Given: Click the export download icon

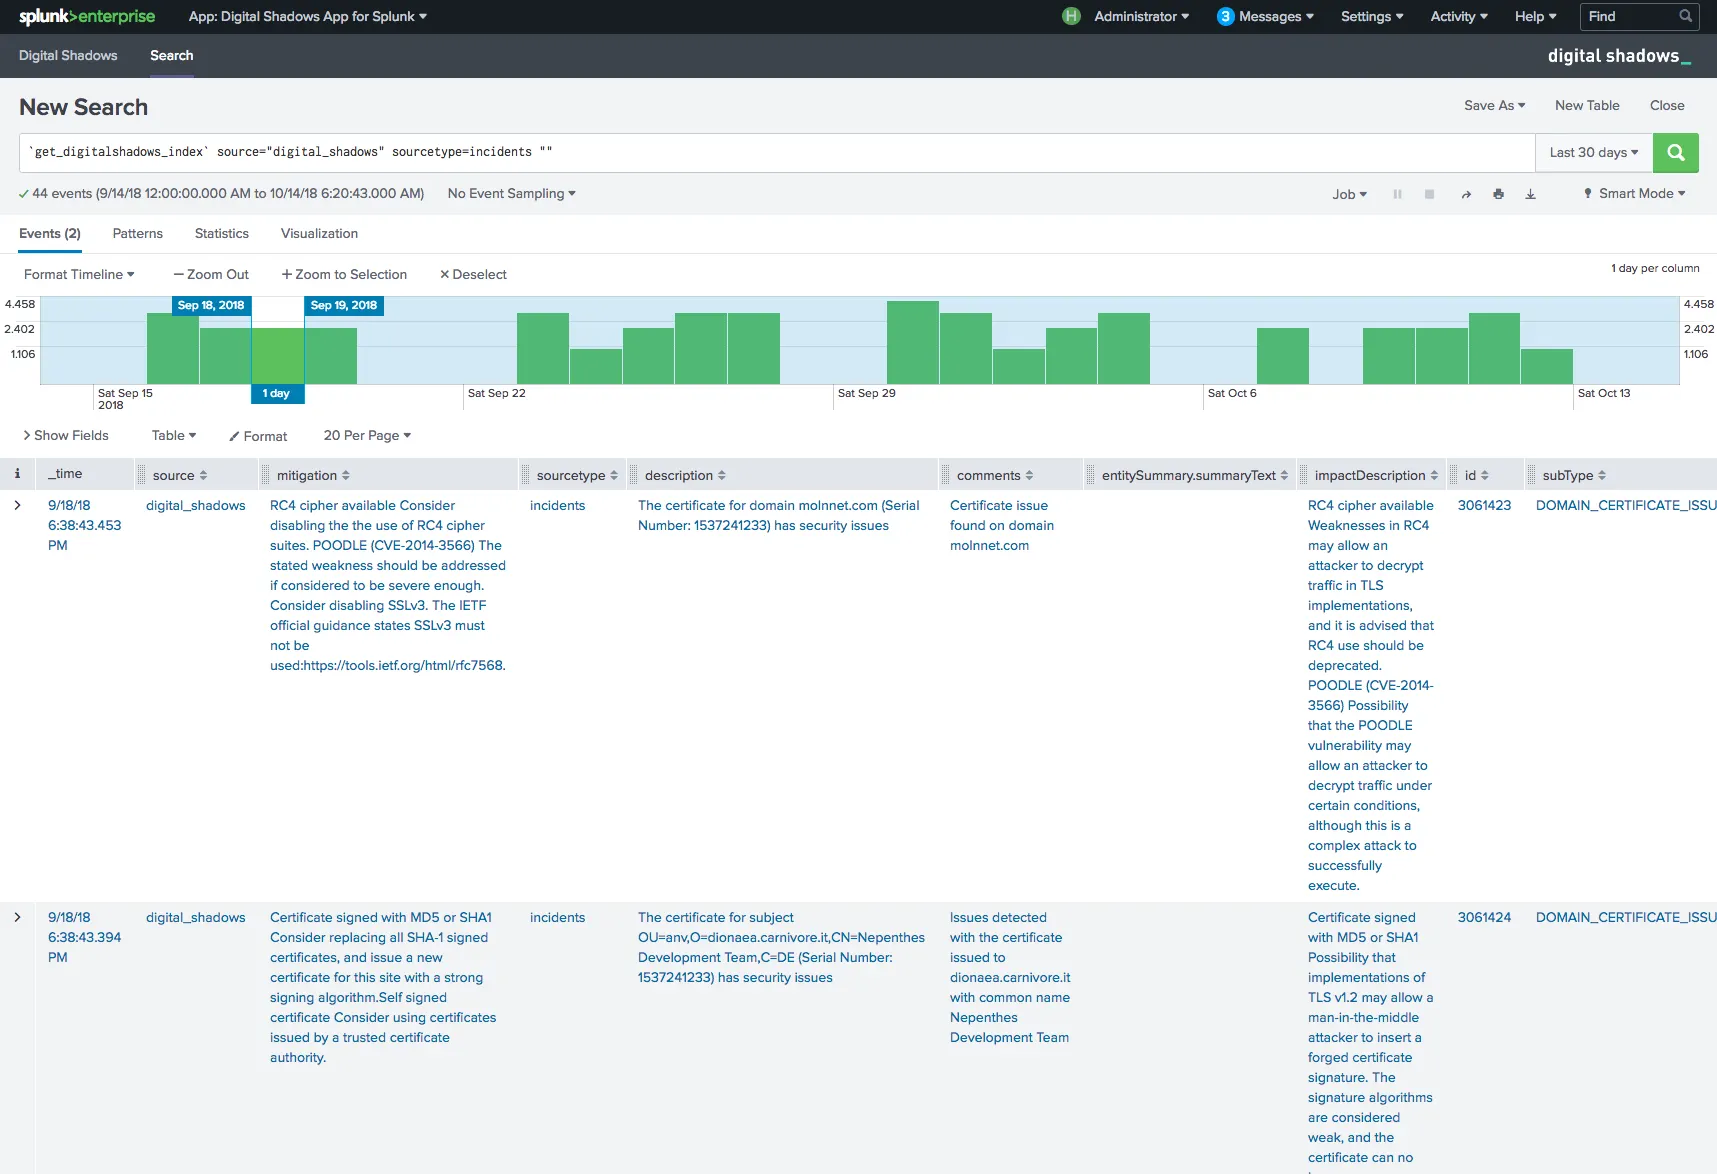Looking at the screenshot, I should click(1530, 194).
